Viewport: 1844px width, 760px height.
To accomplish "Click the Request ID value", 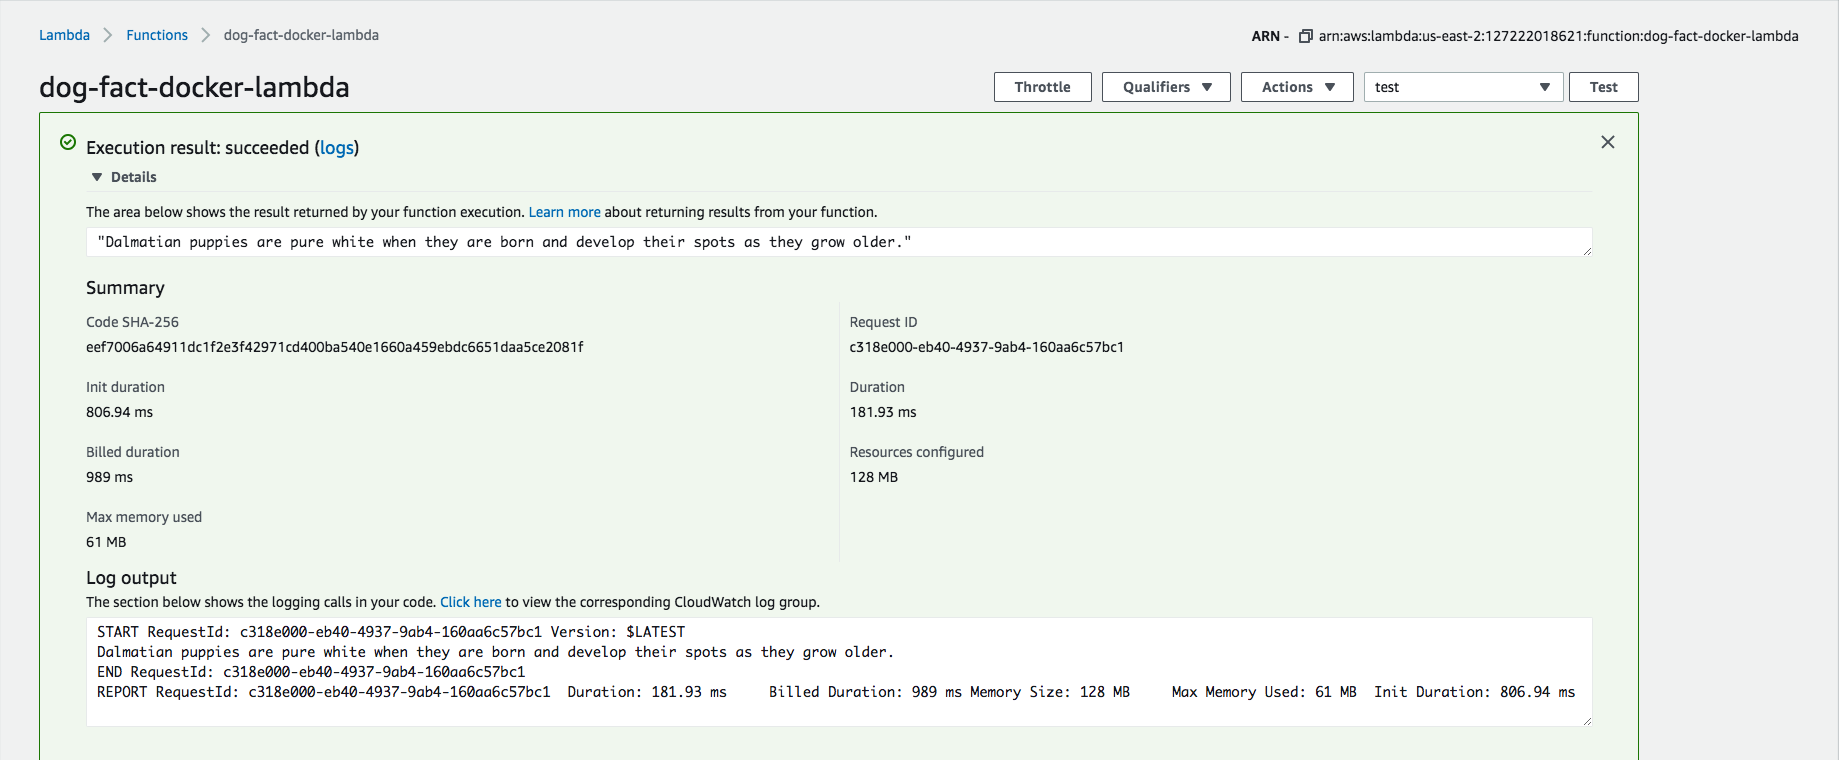I will point(986,347).
